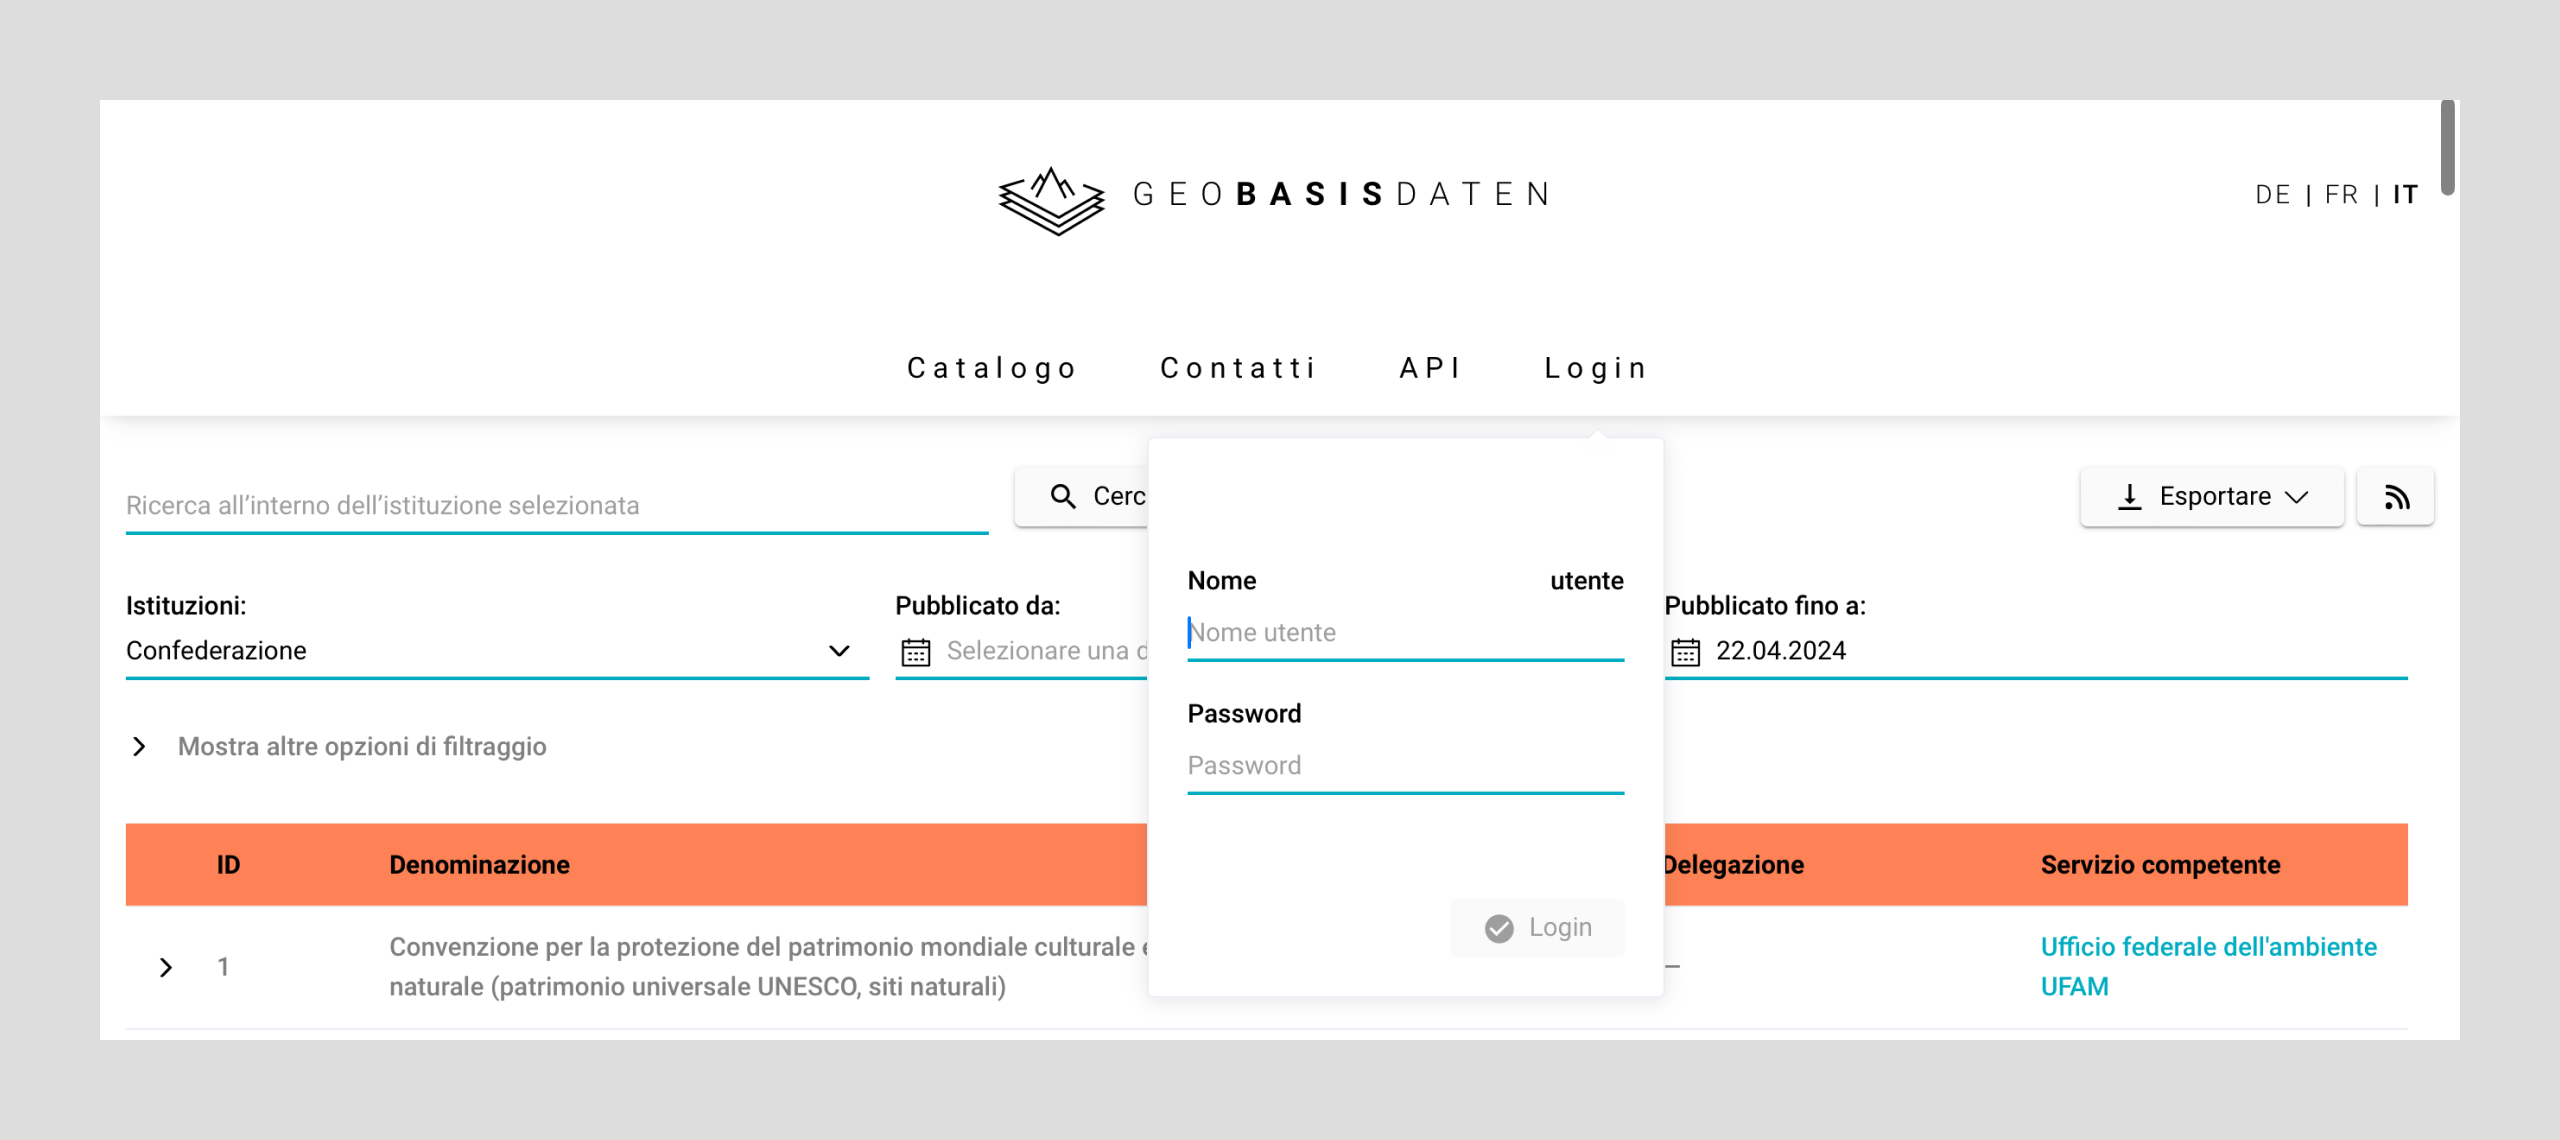This screenshot has height=1140, width=2560.
Task: Click the page vertical scrollbar thumb
Action: click(x=2447, y=147)
